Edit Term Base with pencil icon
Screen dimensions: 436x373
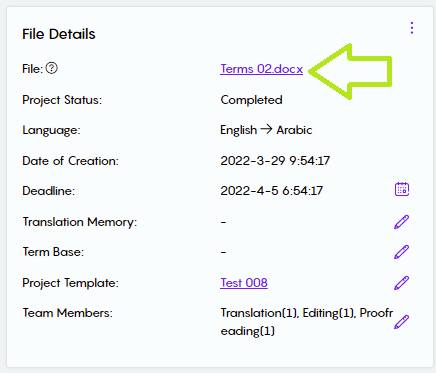point(402,252)
